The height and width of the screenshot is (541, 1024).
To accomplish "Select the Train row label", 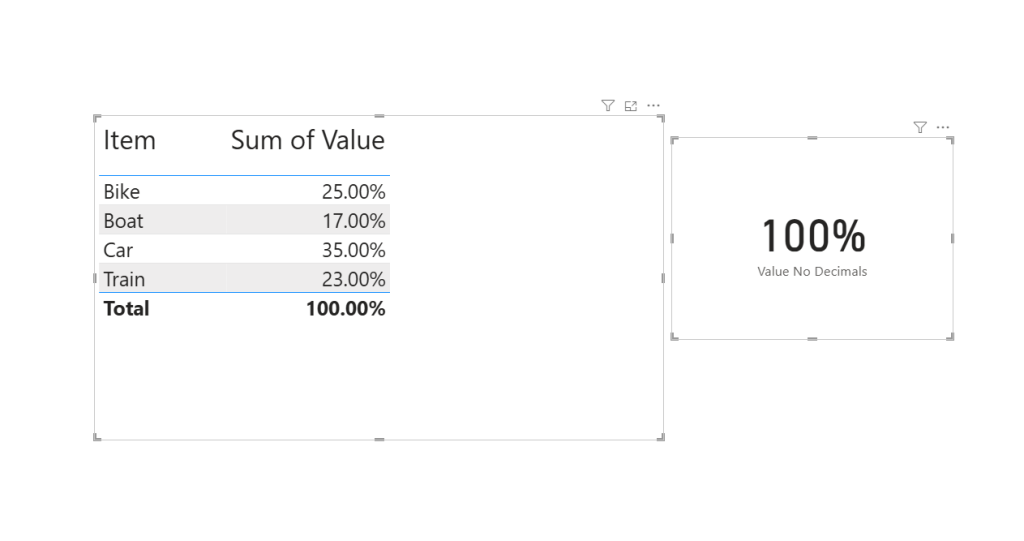I will tap(124, 279).
